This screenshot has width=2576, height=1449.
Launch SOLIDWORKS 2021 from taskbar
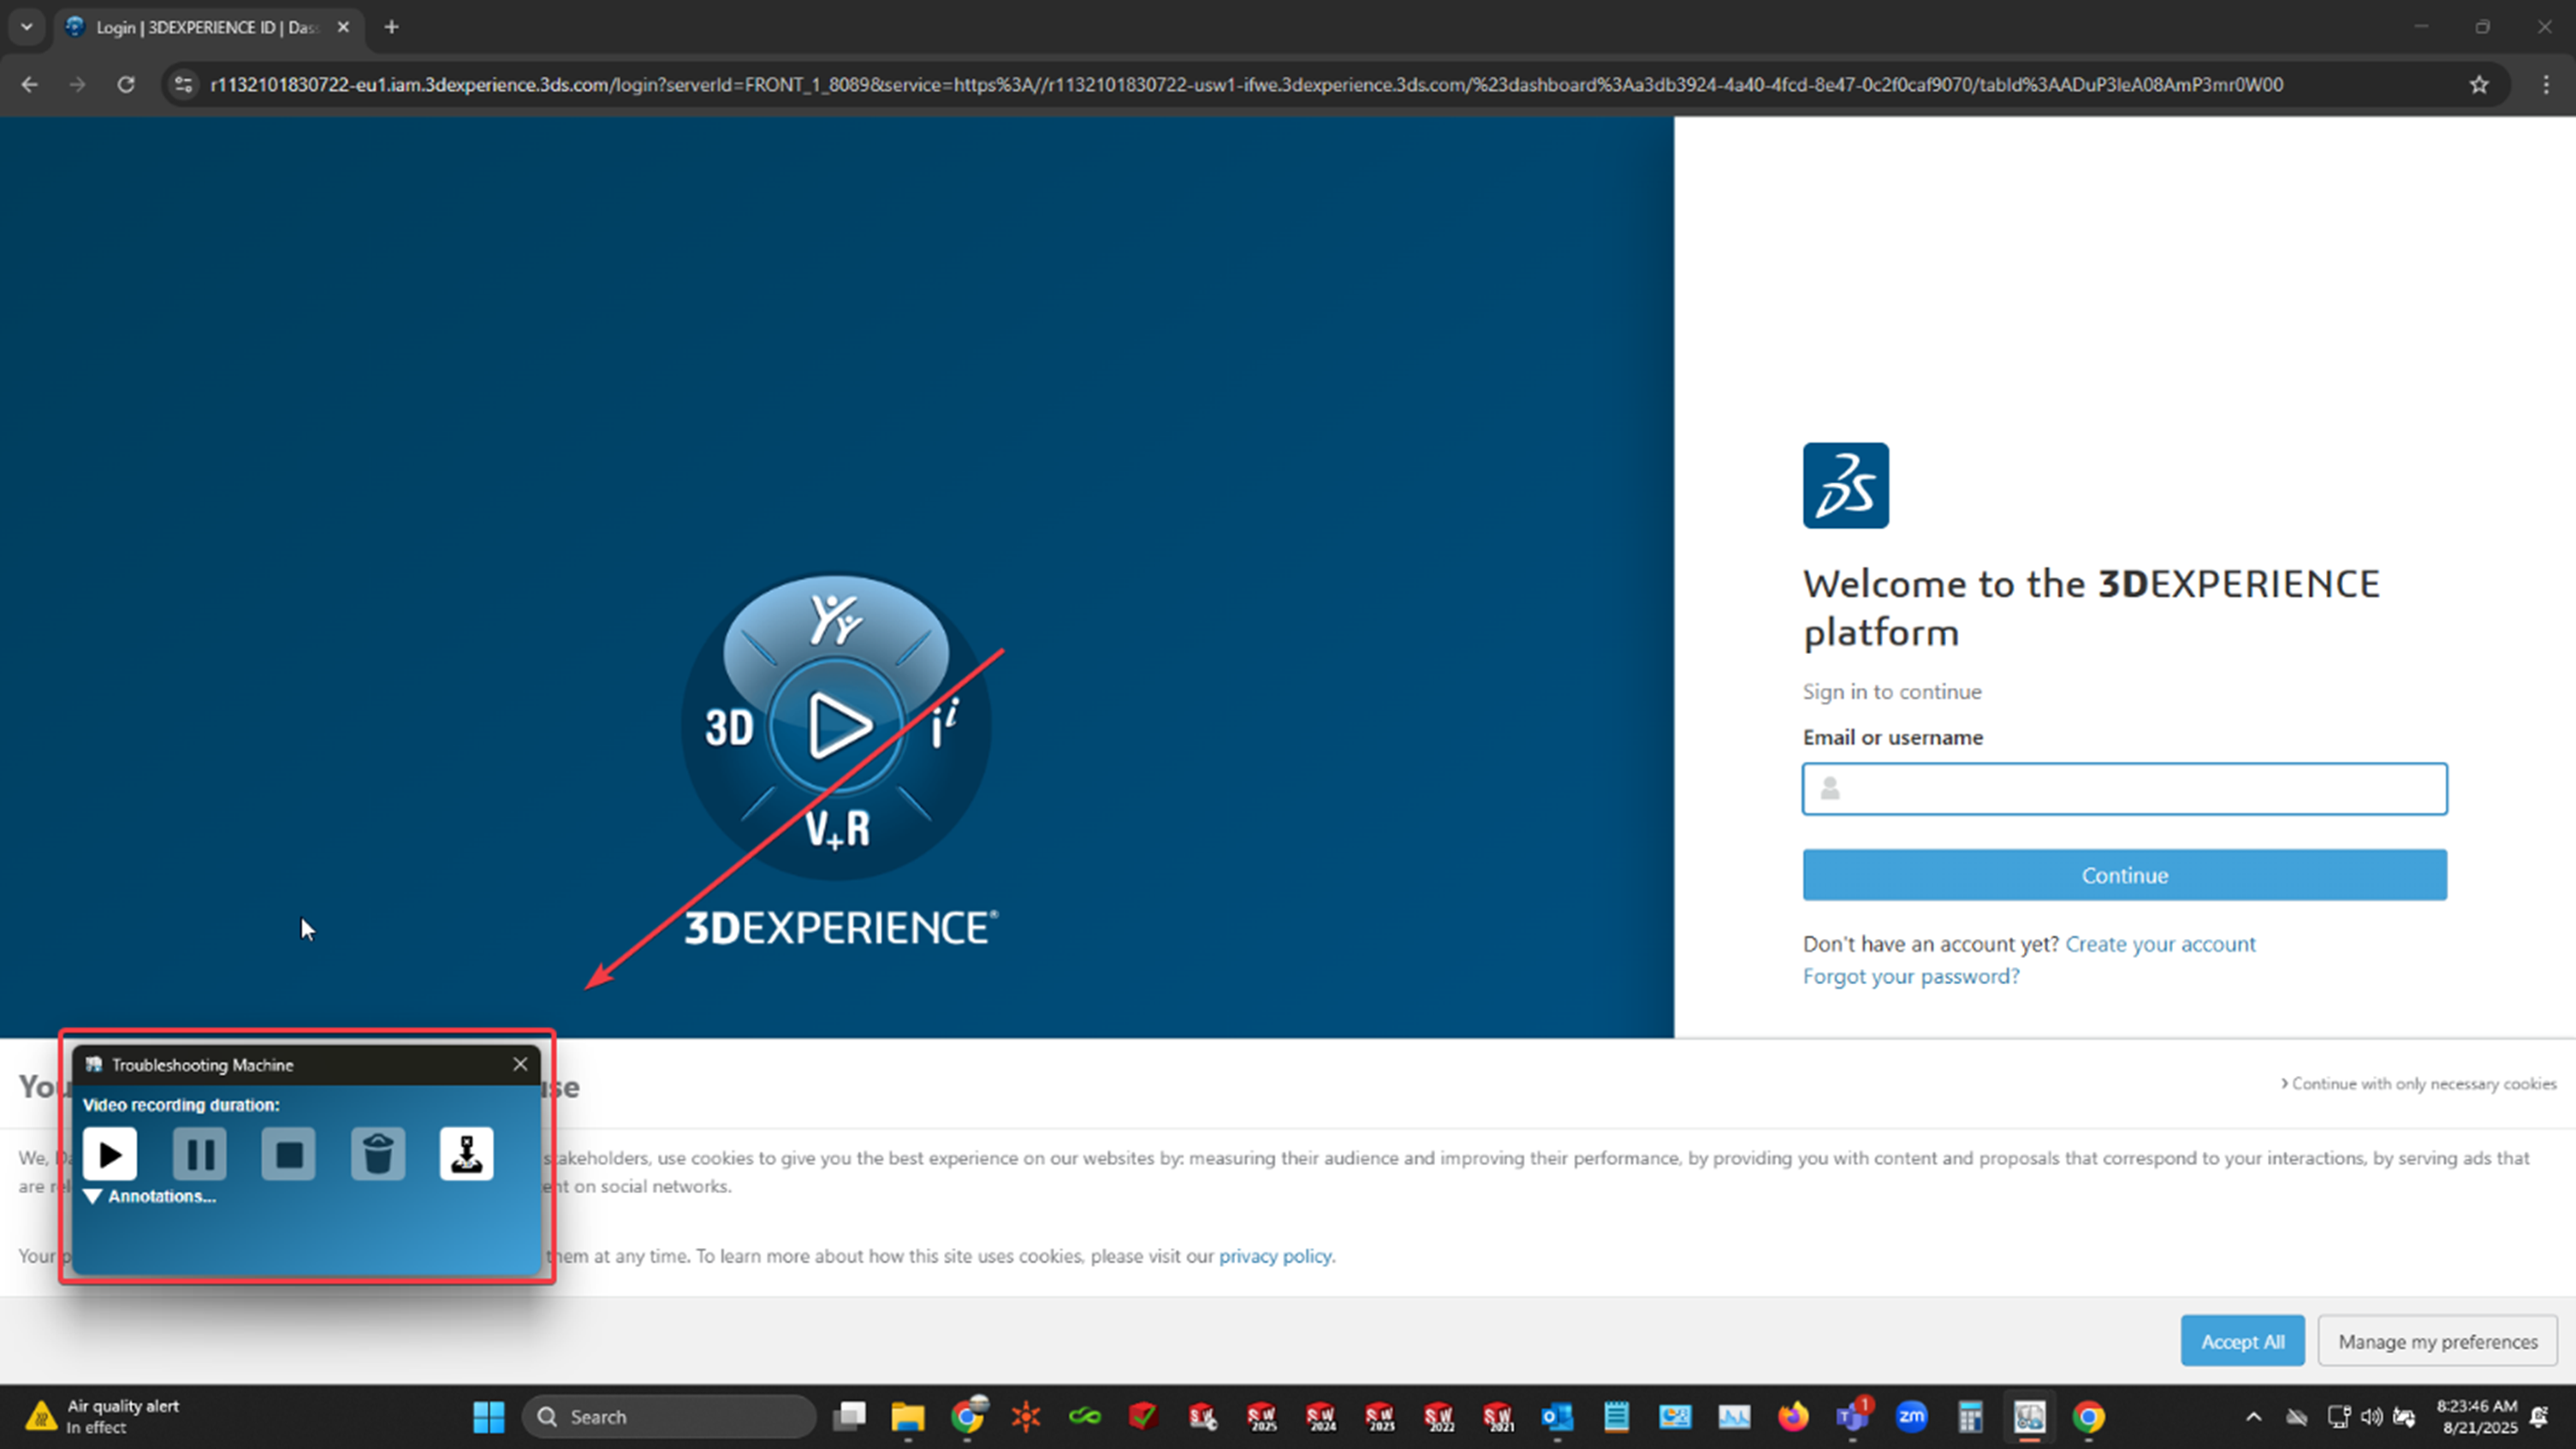click(x=1498, y=1416)
